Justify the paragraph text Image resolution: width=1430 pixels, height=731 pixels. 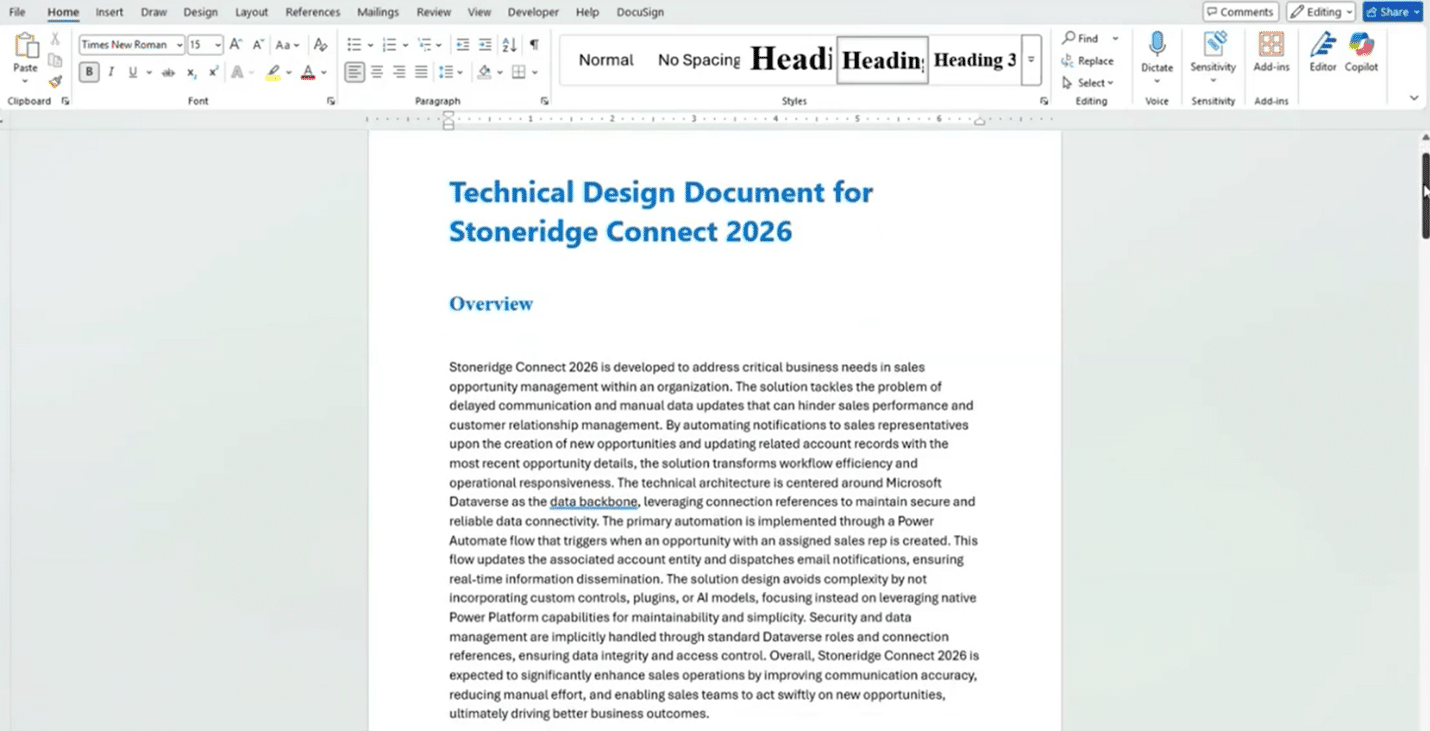[x=421, y=72]
